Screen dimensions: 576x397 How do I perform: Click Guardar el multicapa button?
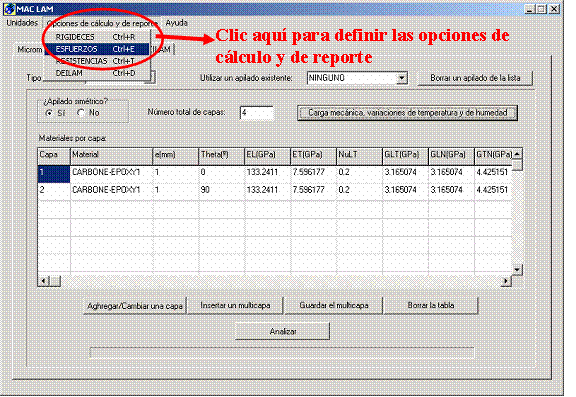pyautogui.click(x=334, y=306)
